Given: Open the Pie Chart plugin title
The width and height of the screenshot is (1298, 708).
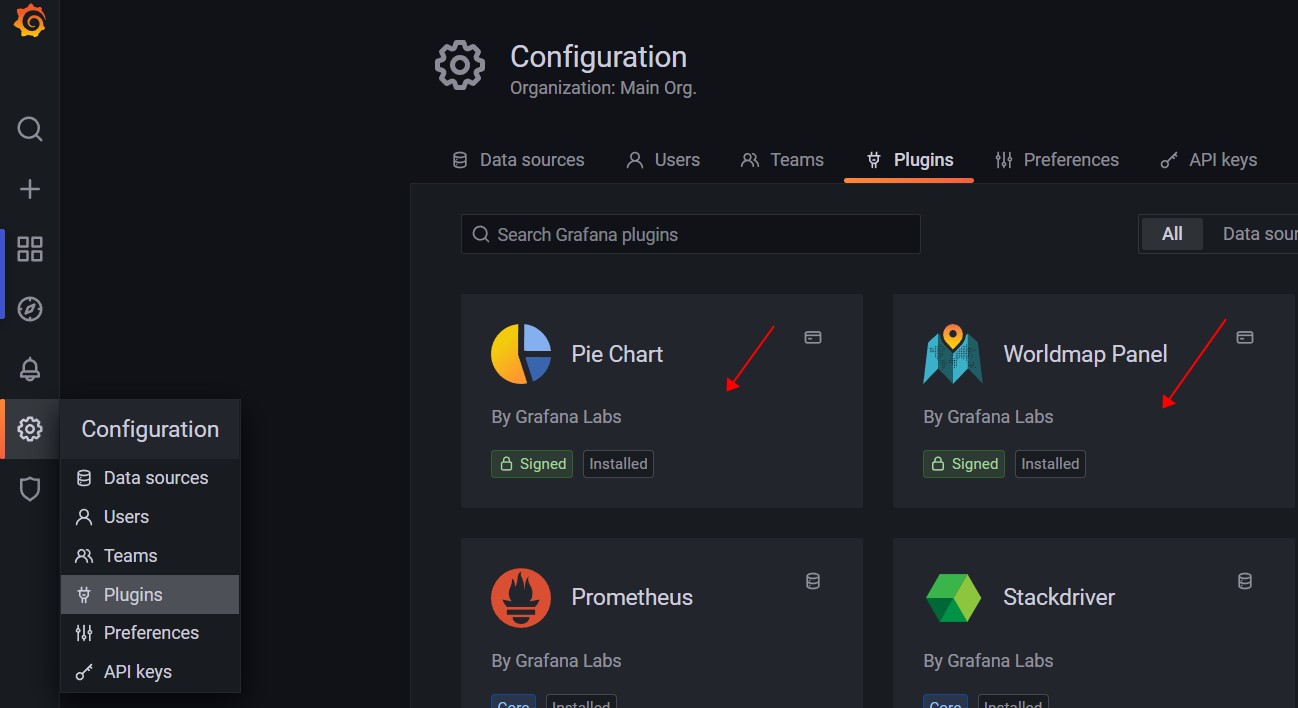Looking at the screenshot, I should [x=617, y=354].
